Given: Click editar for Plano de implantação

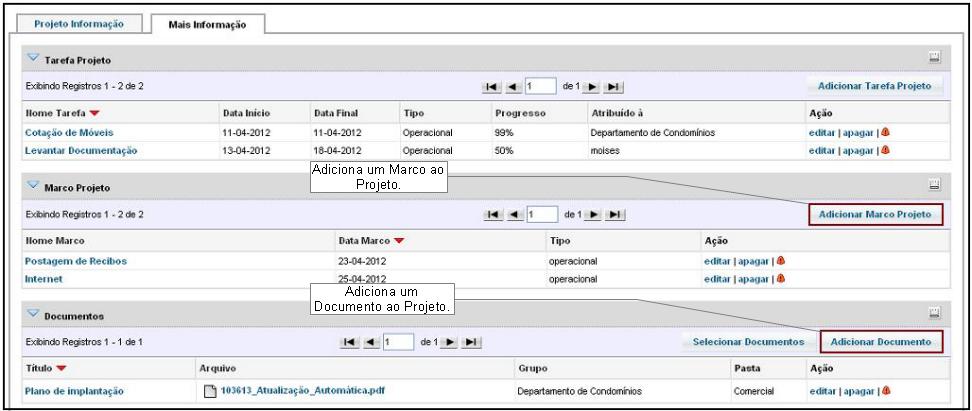Looking at the screenshot, I should 822,391.
